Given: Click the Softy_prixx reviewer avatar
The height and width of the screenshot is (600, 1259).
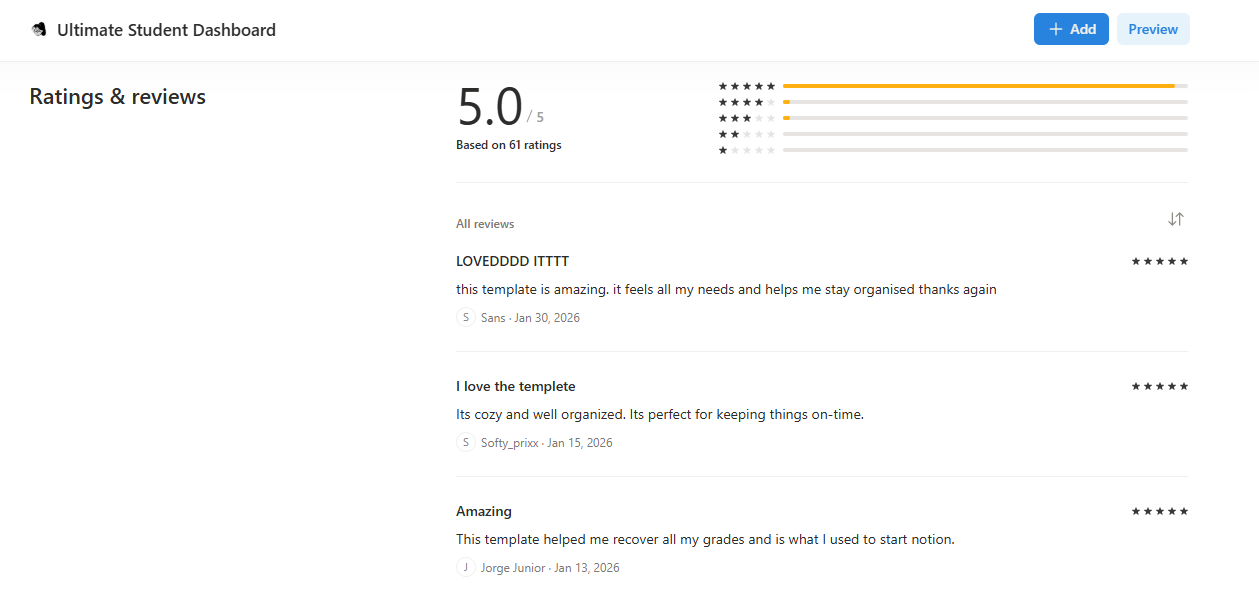Looking at the screenshot, I should click(466, 443).
